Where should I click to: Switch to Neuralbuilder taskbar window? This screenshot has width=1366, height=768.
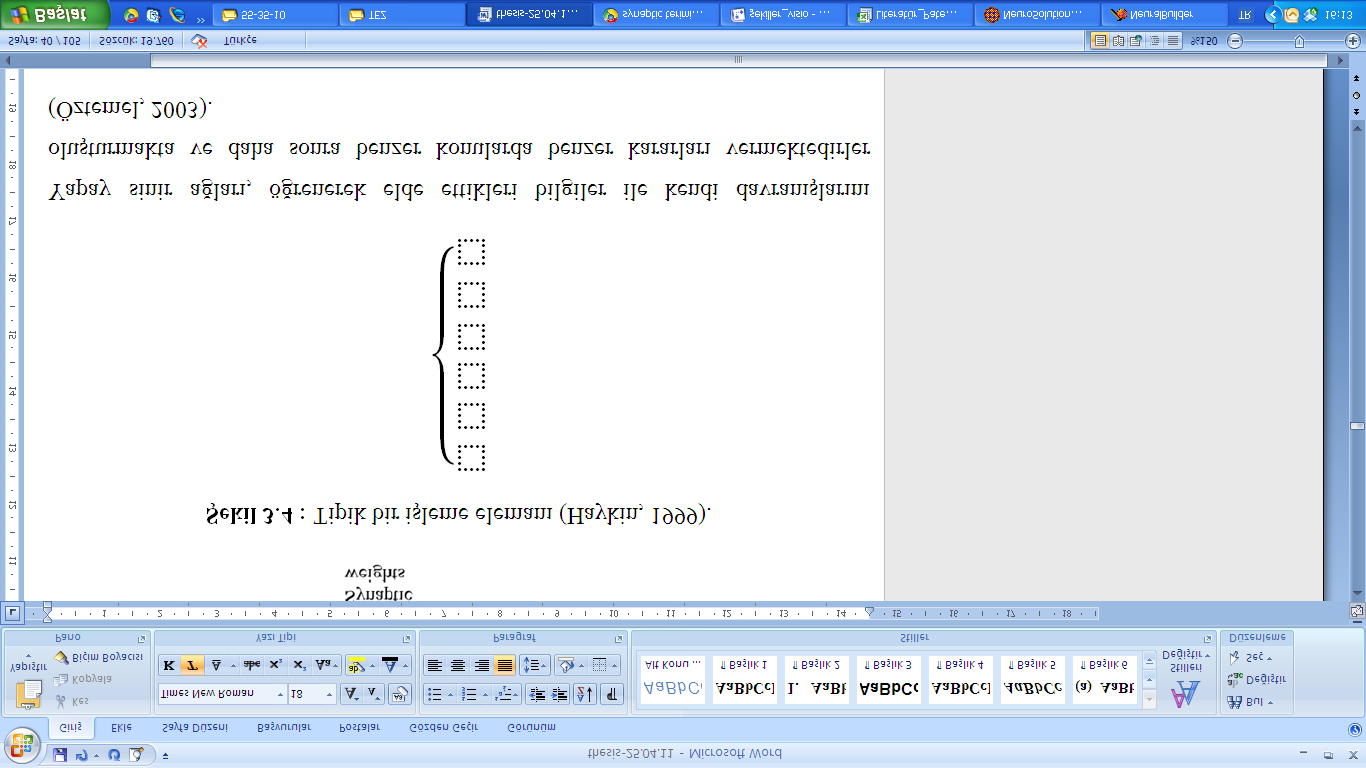click(x=1164, y=15)
